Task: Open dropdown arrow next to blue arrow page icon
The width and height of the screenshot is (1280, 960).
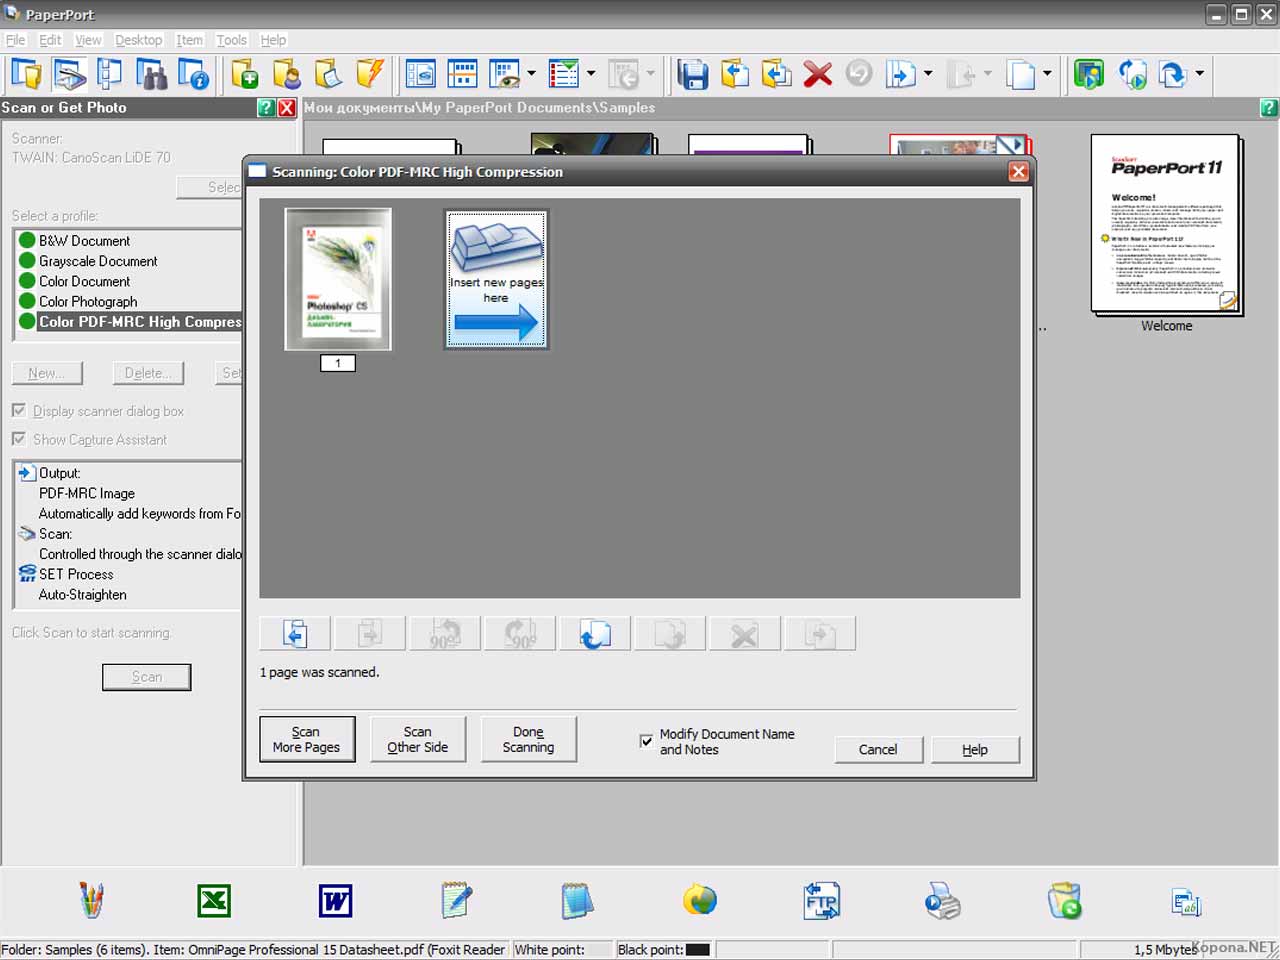Action: click(x=928, y=74)
